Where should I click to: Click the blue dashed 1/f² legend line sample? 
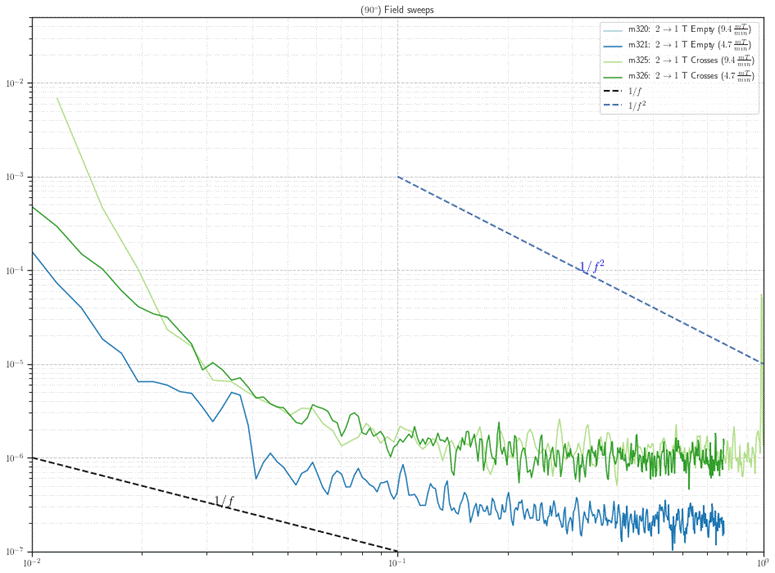pyautogui.click(x=612, y=104)
